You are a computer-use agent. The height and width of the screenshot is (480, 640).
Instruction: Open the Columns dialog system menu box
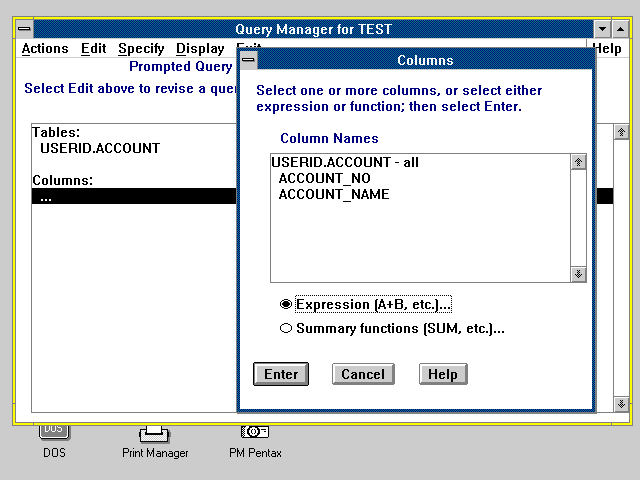pyautogui.click(x=249, y=60)
